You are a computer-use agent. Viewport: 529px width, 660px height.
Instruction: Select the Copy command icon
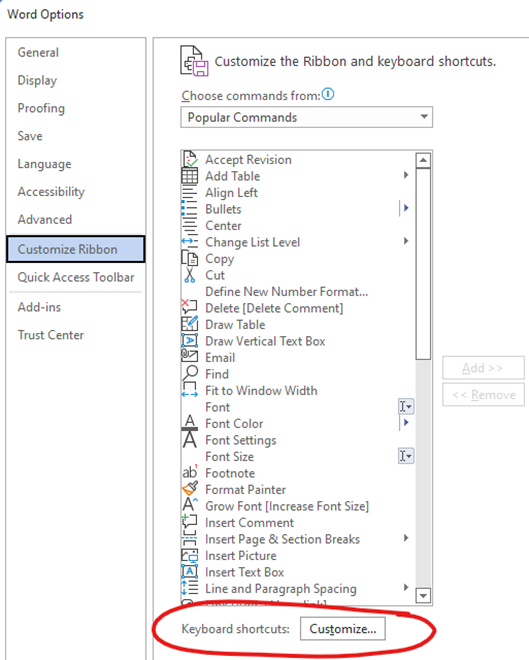(x=189, y=258)
